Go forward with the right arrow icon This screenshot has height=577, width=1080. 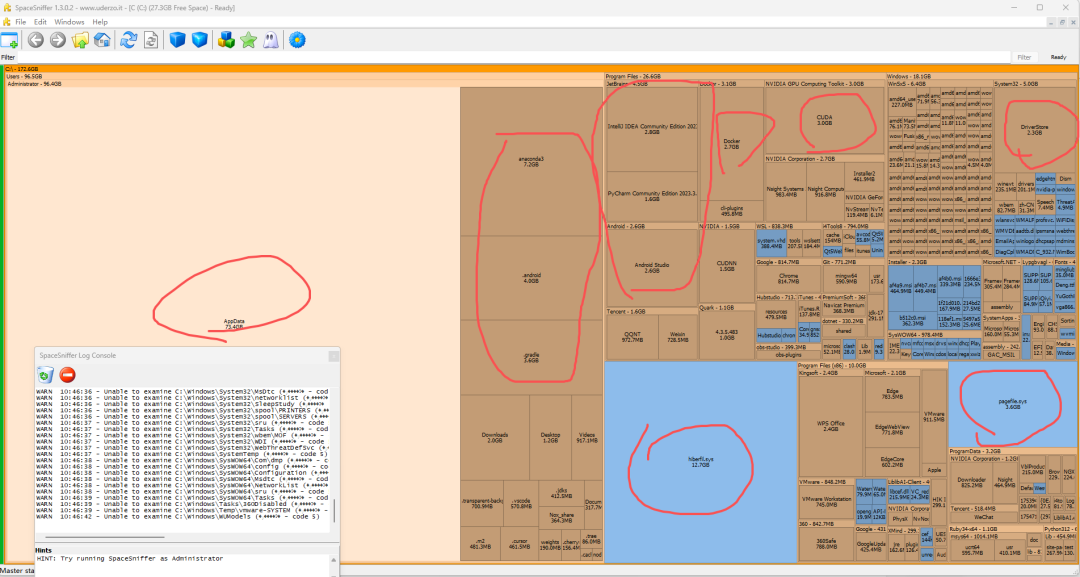tap(57, 40)
